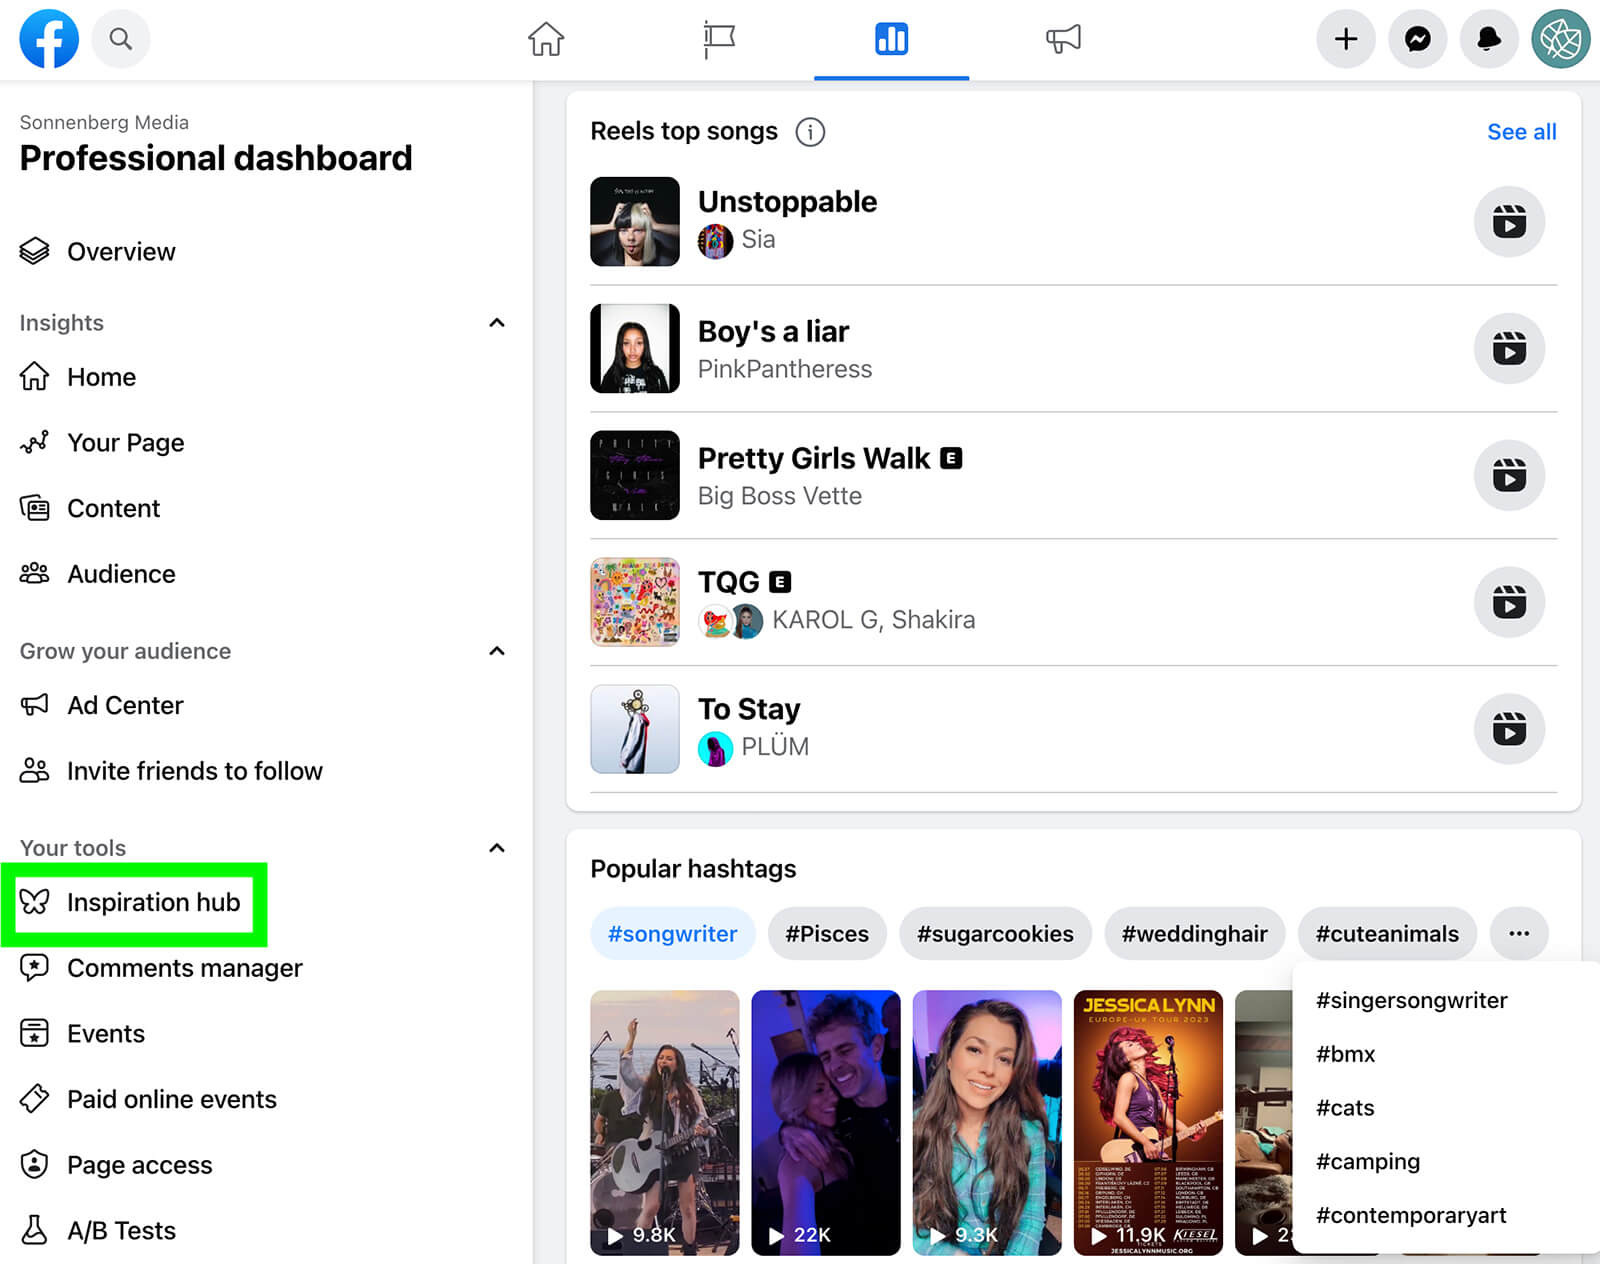
Task: Select the #songwriter hashtag chip
Action: 672,933
